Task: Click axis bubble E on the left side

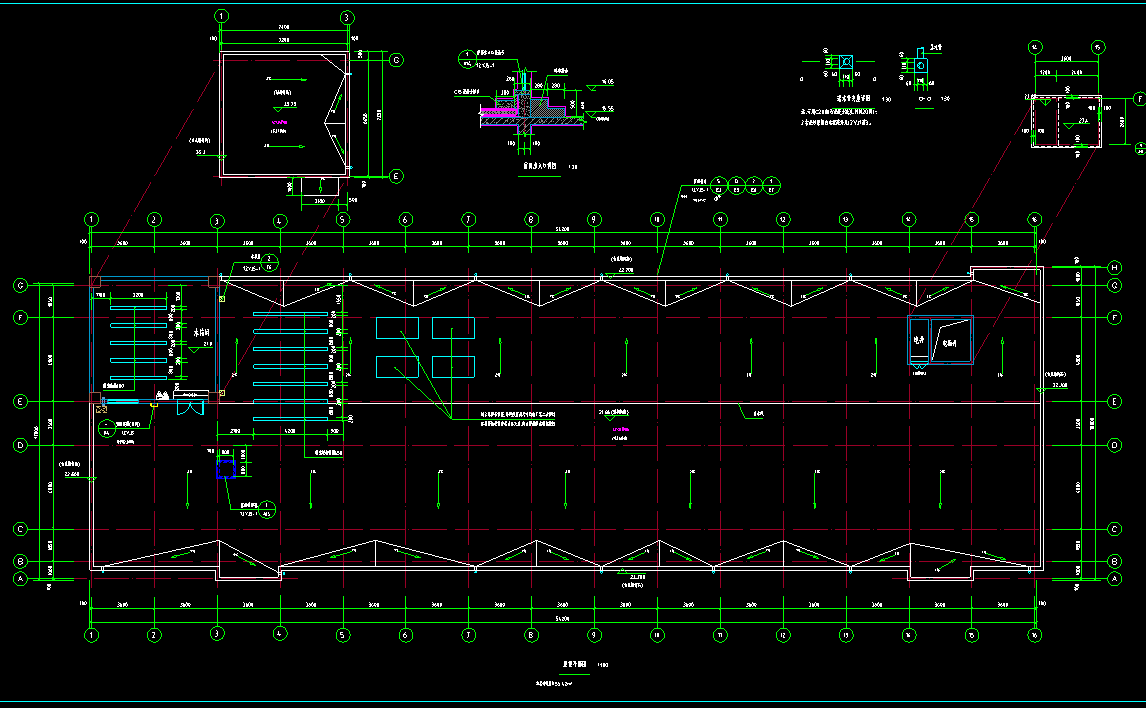Action: click(x=19, y=401)
